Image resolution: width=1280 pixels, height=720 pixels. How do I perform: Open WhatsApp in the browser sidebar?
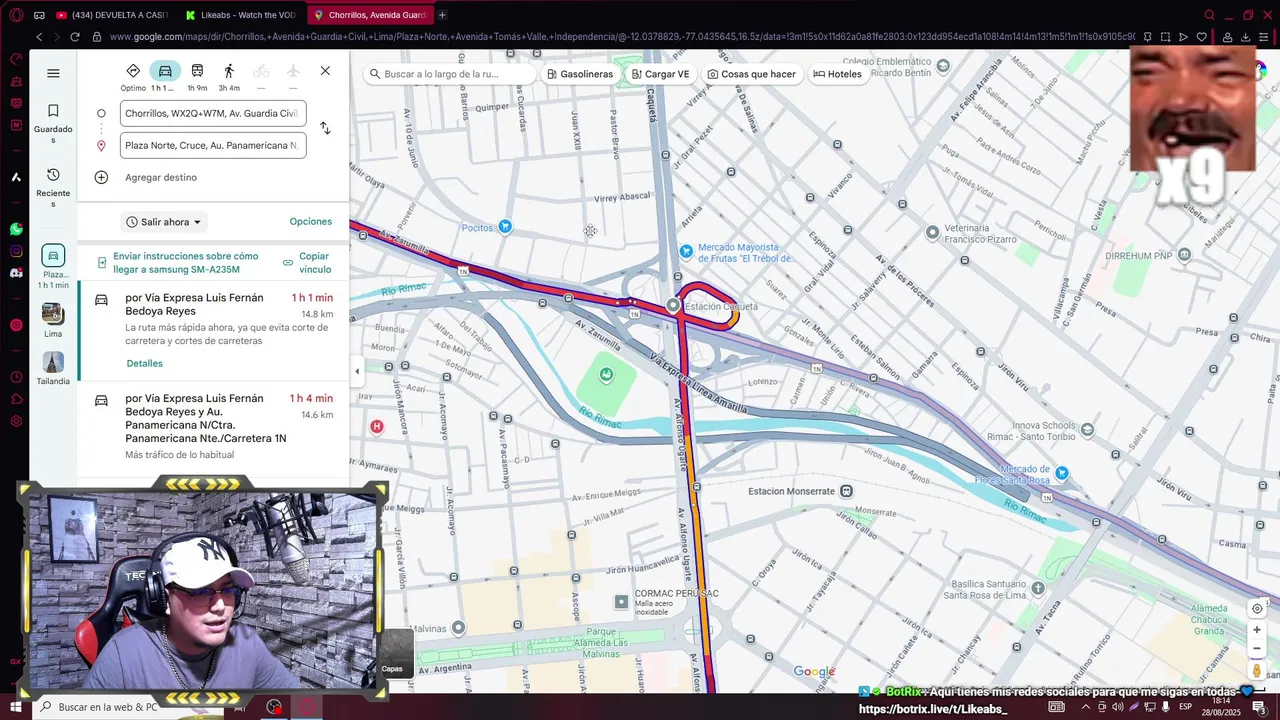click(x=16, y=229)
